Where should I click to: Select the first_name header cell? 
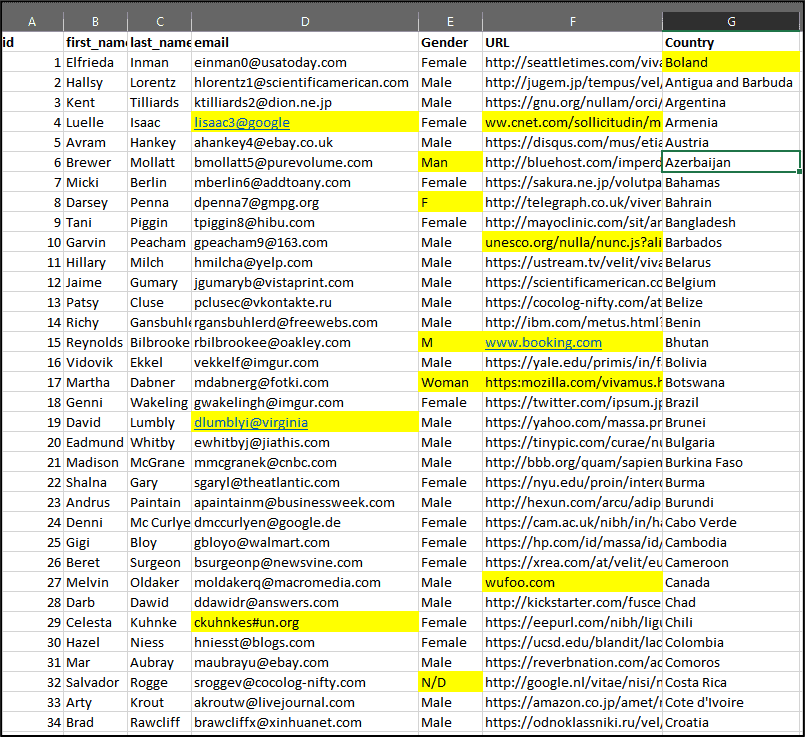pyautogui.click(x=95, y=43)
